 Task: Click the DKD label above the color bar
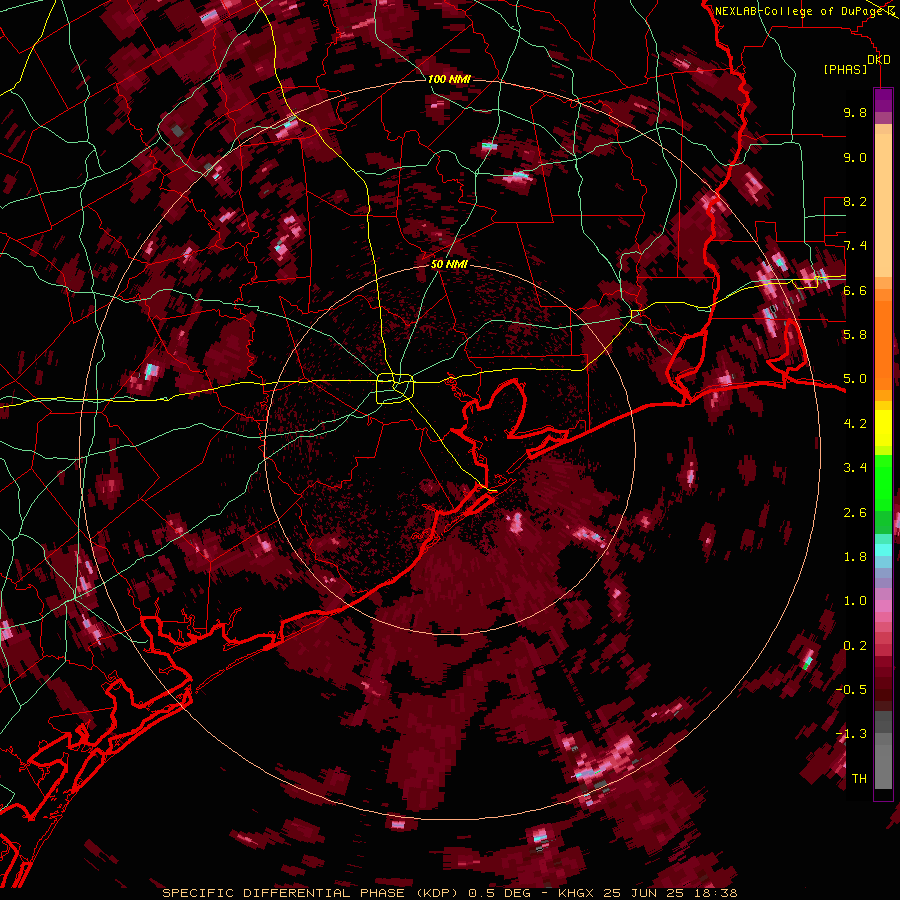pos(879,59)
